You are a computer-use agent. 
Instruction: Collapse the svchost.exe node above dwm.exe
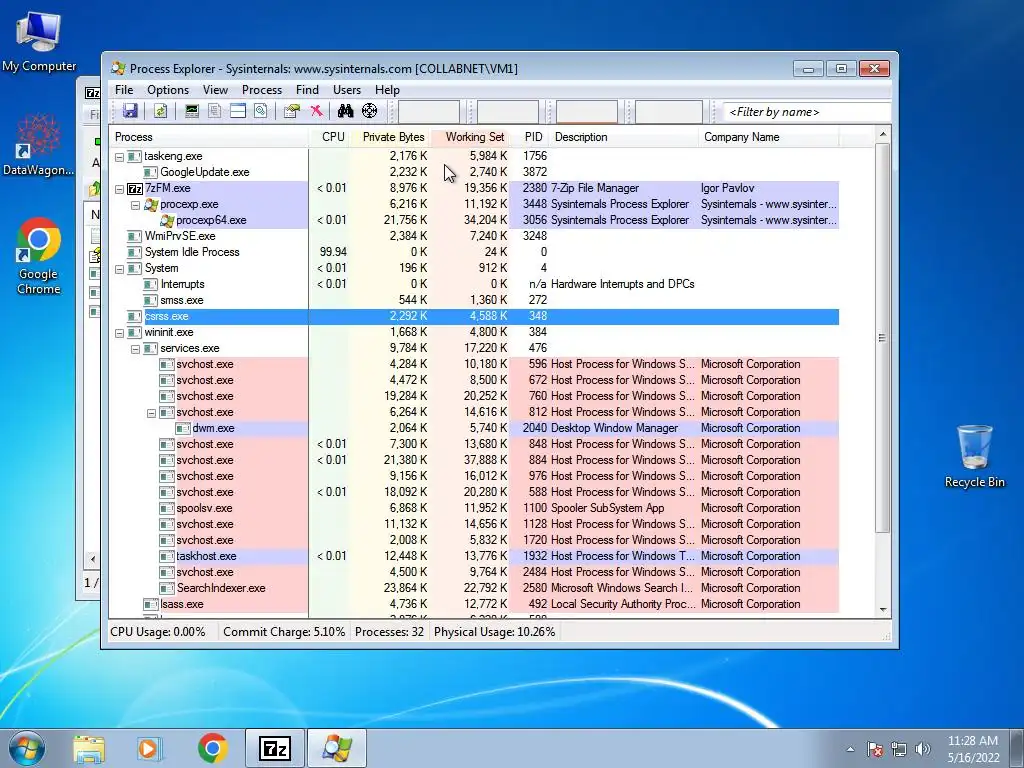(x=152, y=413)
